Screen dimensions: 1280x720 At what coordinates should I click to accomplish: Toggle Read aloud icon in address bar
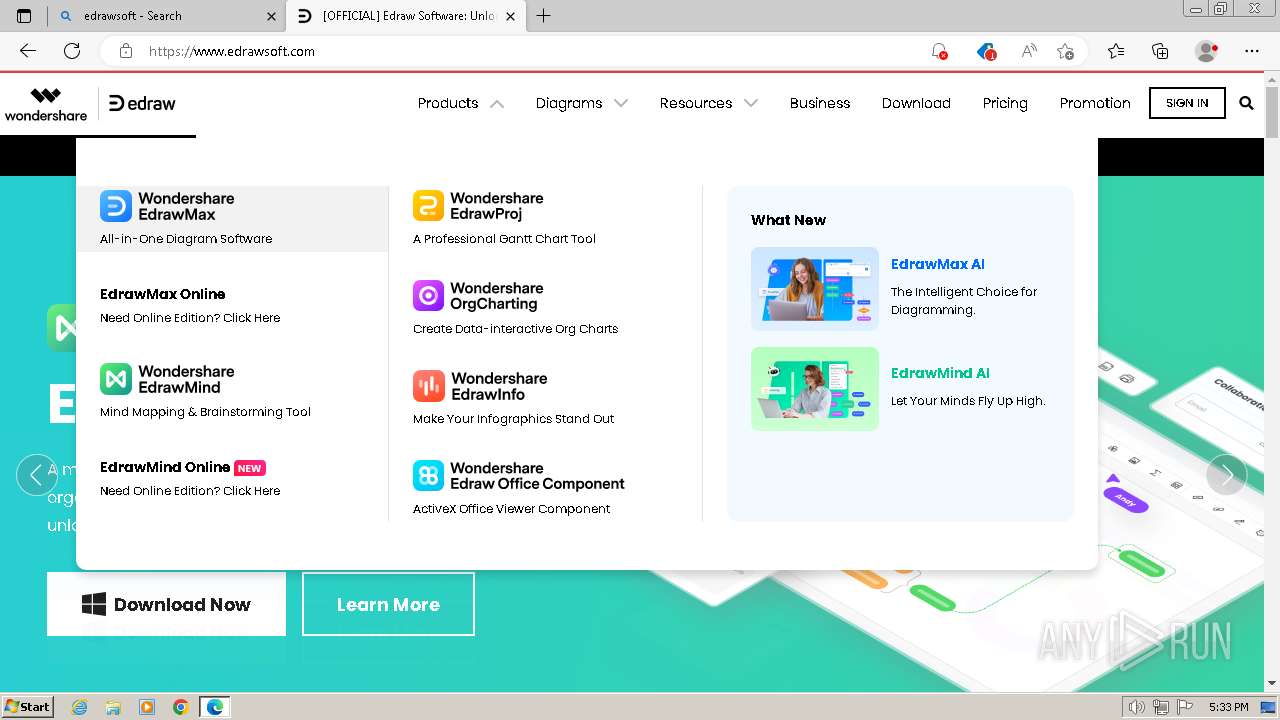1028,51
